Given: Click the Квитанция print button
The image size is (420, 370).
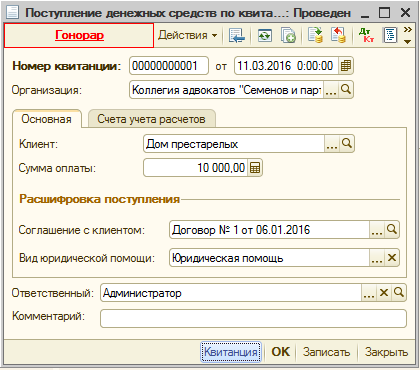Looking at the screenshot, I should 231,352.
